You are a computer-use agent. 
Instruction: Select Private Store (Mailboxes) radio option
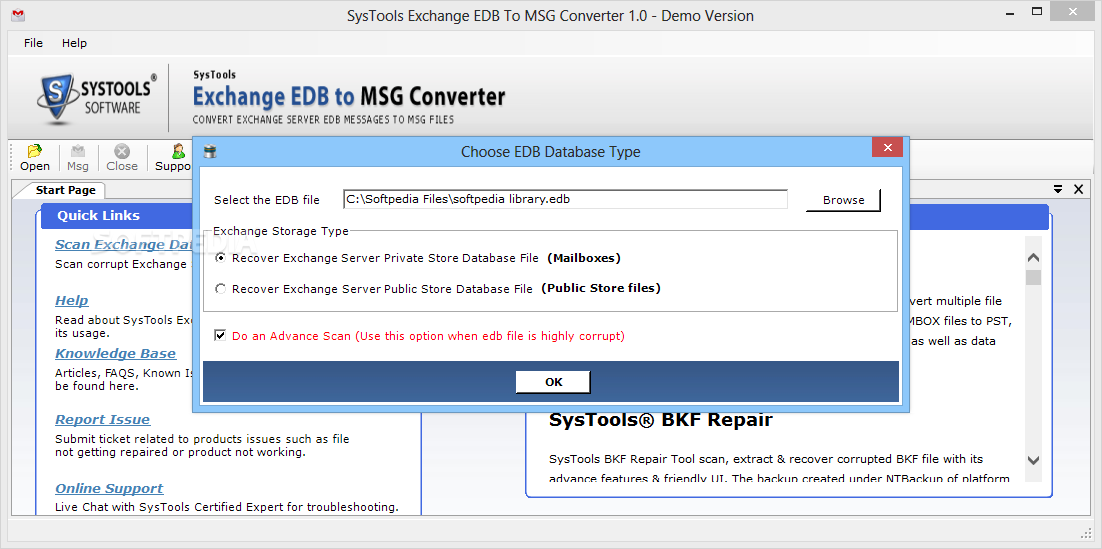coord(221,258)
